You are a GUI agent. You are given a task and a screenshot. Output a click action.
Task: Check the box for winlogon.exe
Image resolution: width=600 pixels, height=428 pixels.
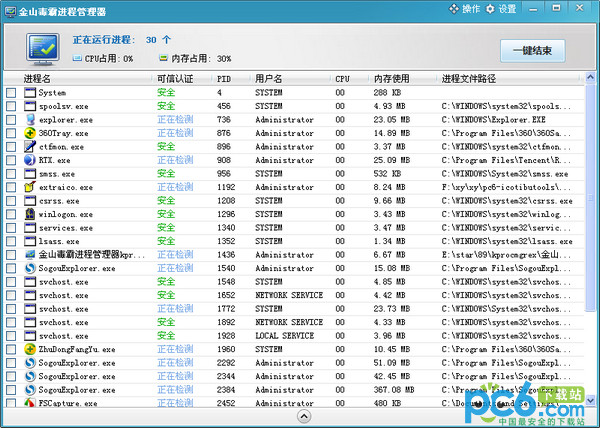coord(11,215)
